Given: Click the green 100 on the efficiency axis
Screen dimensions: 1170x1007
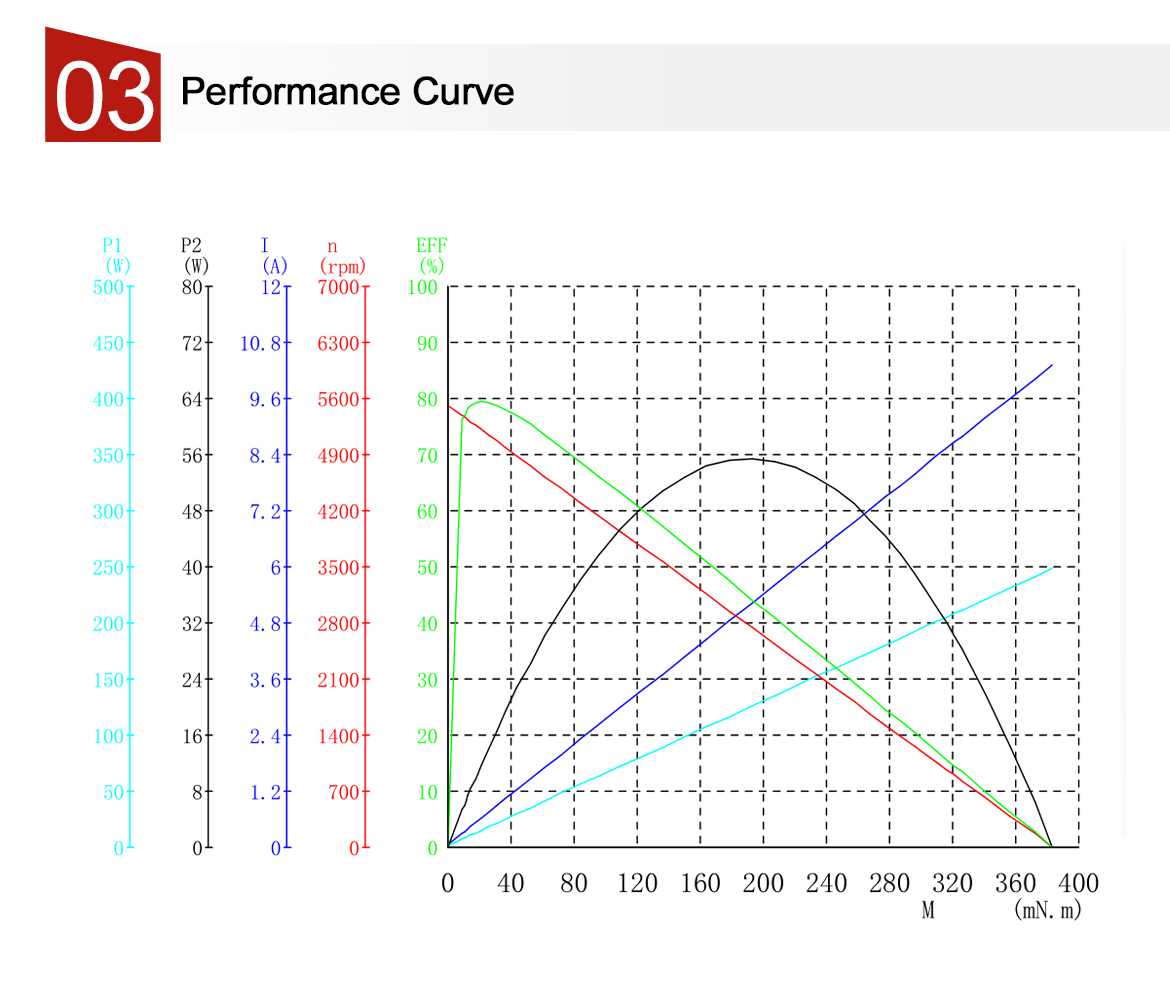Looking at the screenshot, I should (x=424, y=288).
